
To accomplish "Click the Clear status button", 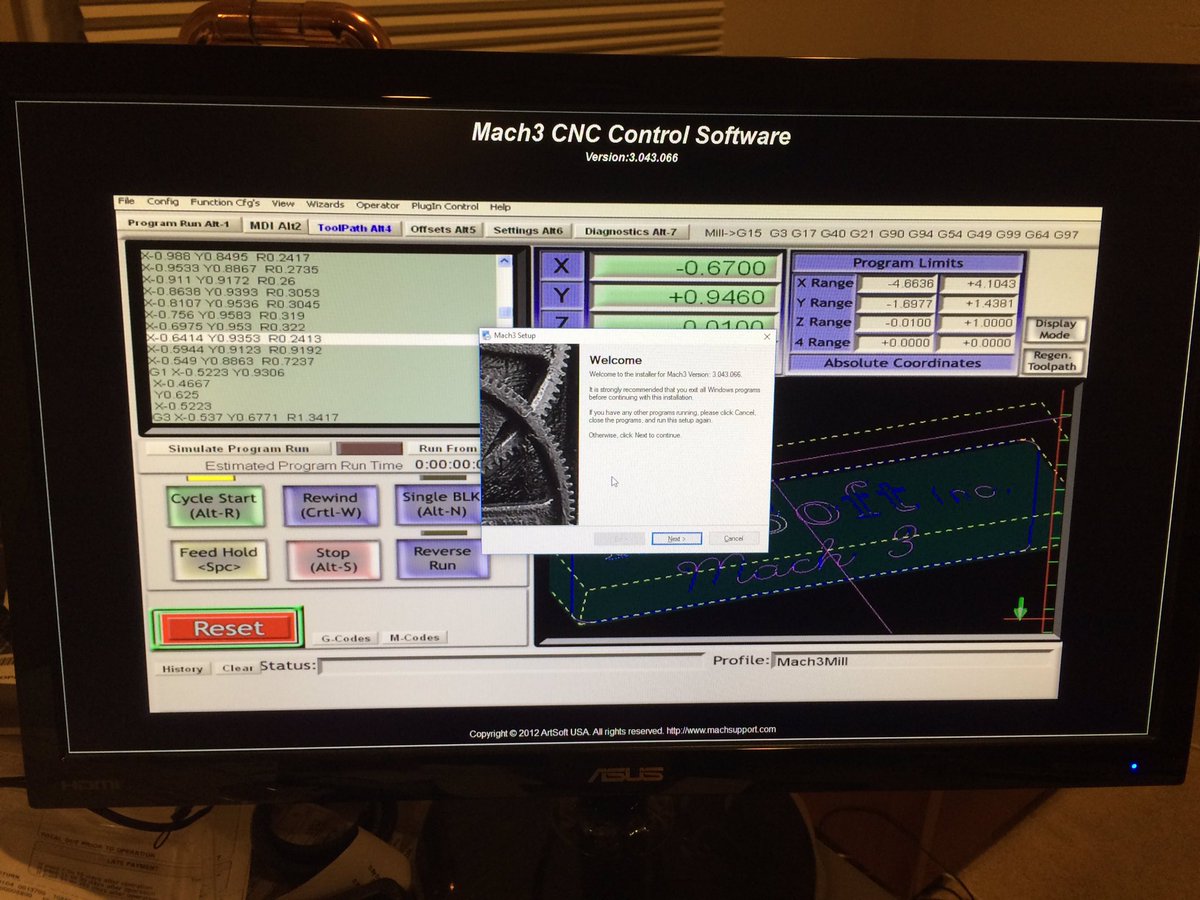I will pyautogui.click(x=238, y=668).
